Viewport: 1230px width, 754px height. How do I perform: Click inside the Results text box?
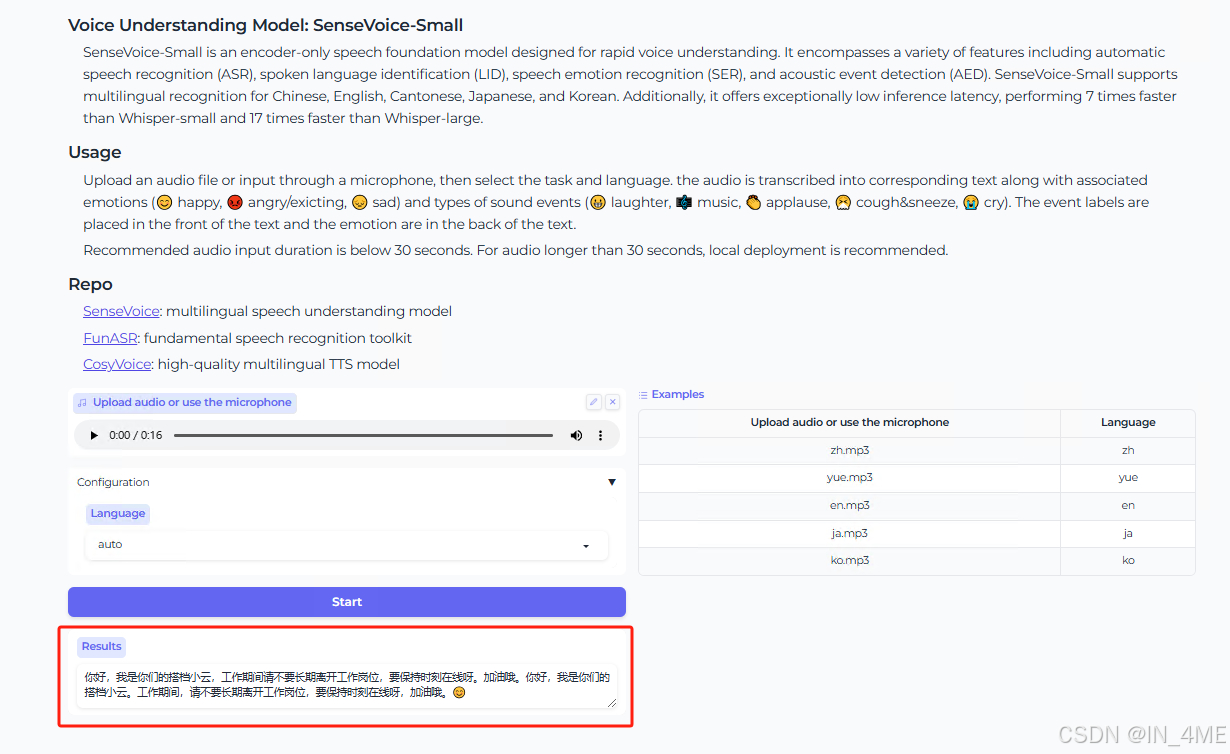click(x=347, y=687)
